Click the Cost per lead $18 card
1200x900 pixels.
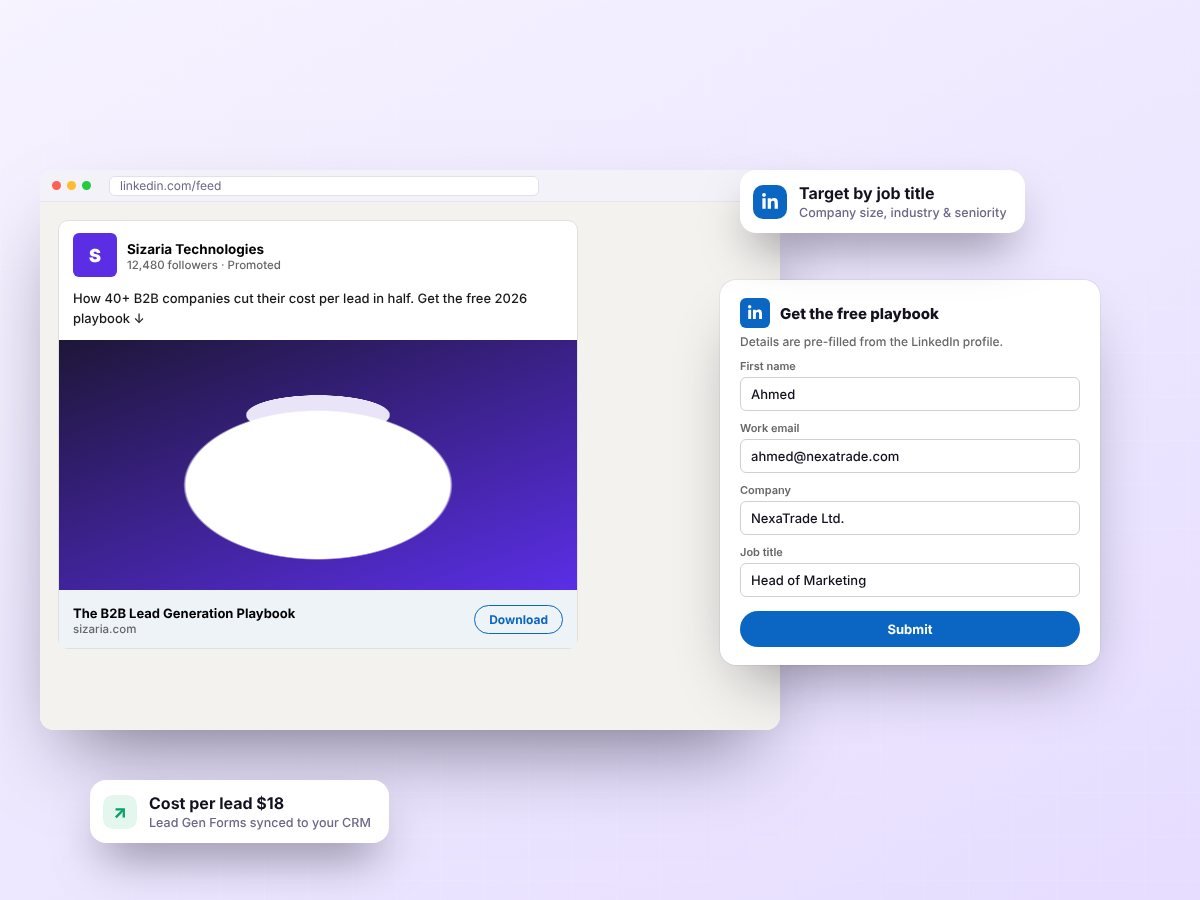239,811
